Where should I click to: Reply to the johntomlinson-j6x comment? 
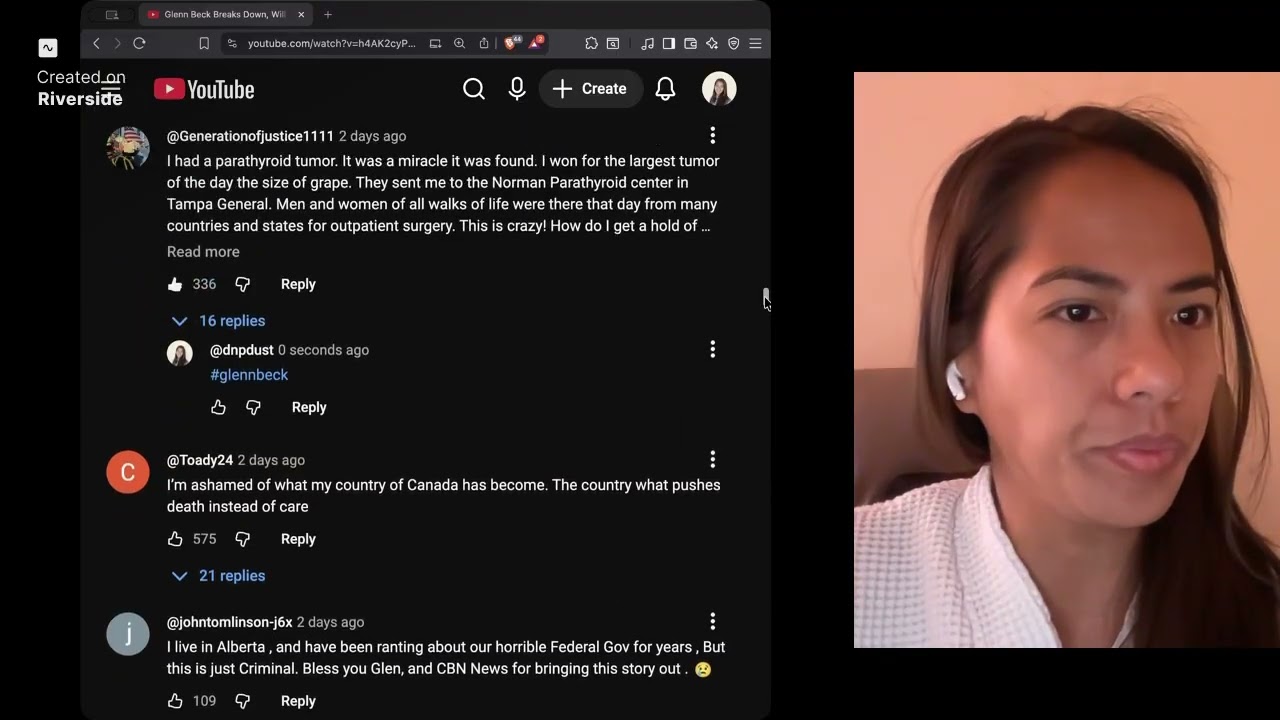(298, 701)
